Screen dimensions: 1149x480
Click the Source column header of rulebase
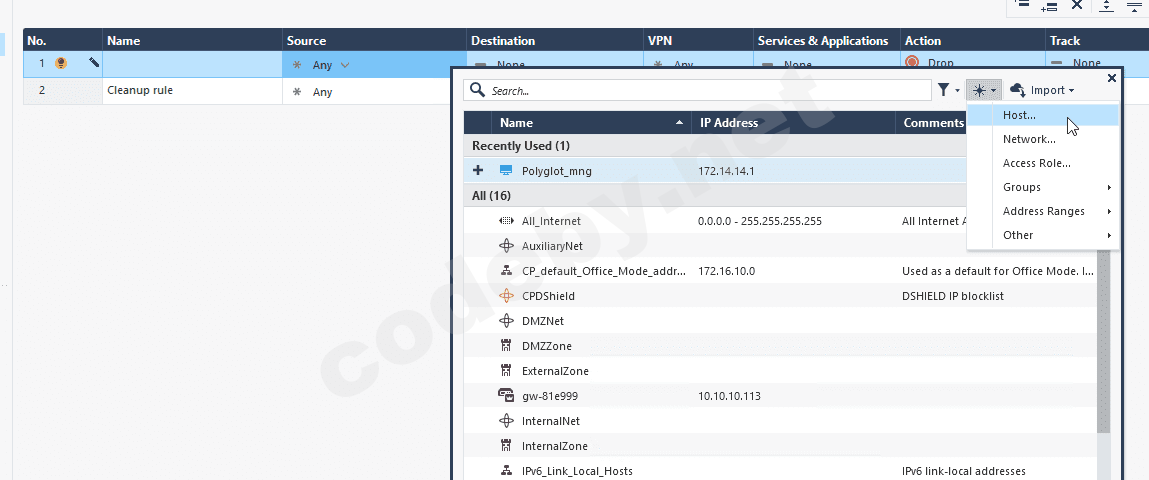point(374,40)
